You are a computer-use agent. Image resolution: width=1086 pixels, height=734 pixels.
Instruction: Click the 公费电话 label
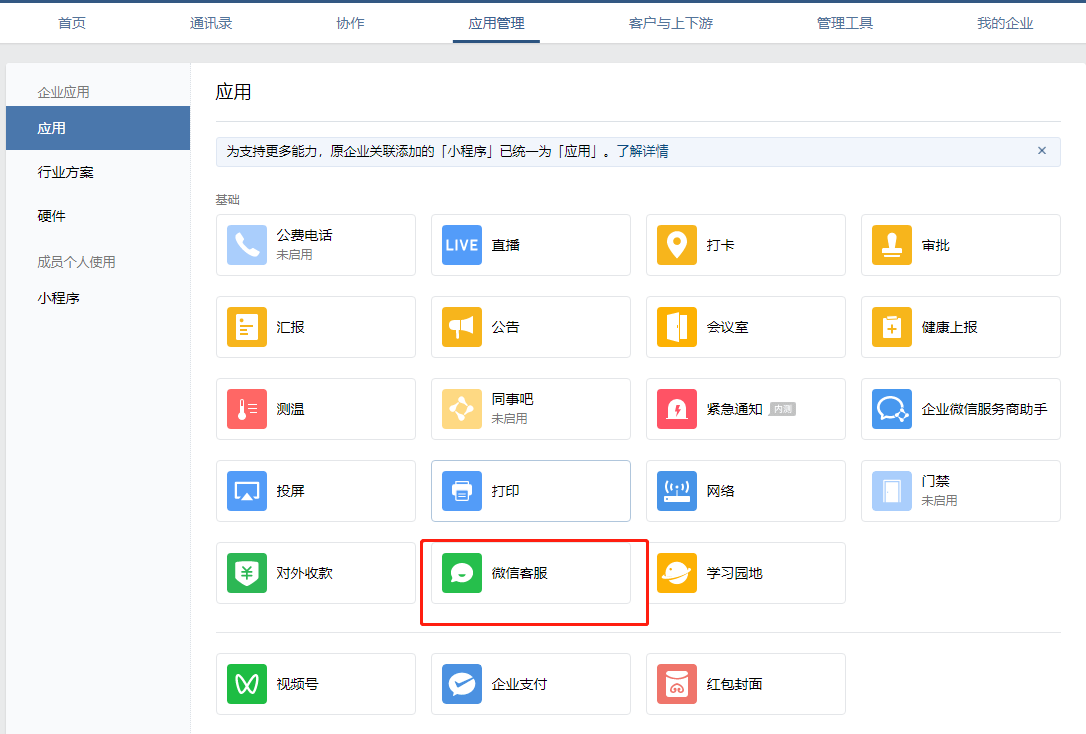pos(304,235)
